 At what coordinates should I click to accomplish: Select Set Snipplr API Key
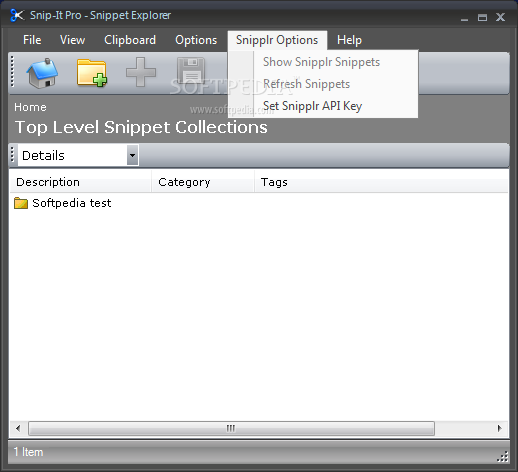[312, 106]
